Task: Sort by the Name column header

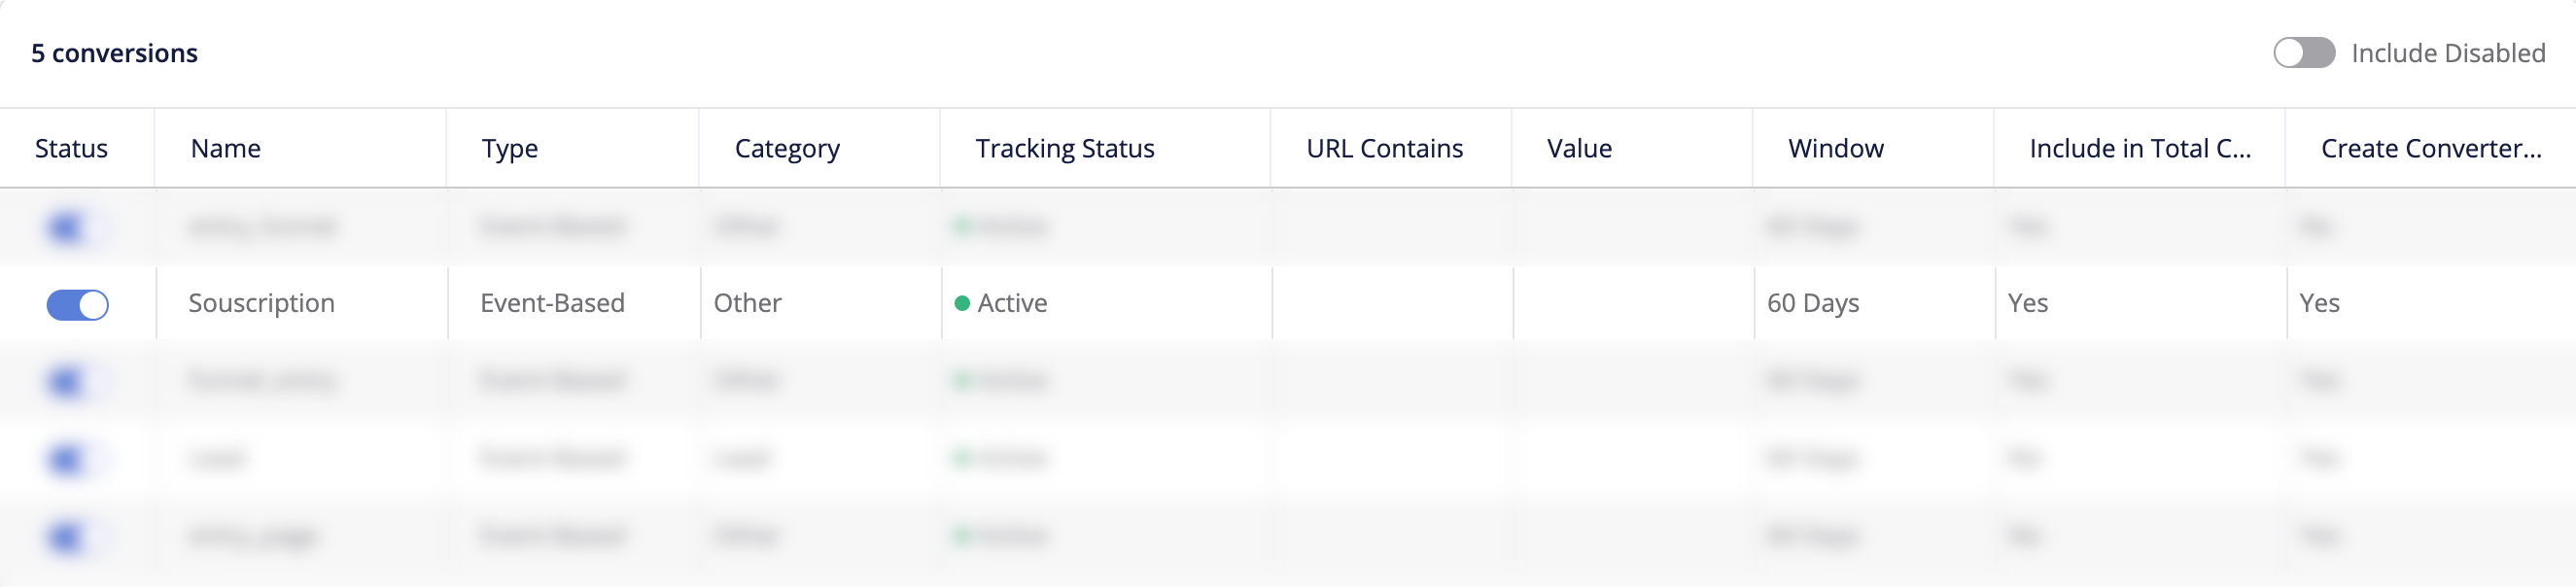Action: pyautogui.click(x=226, y=148)
